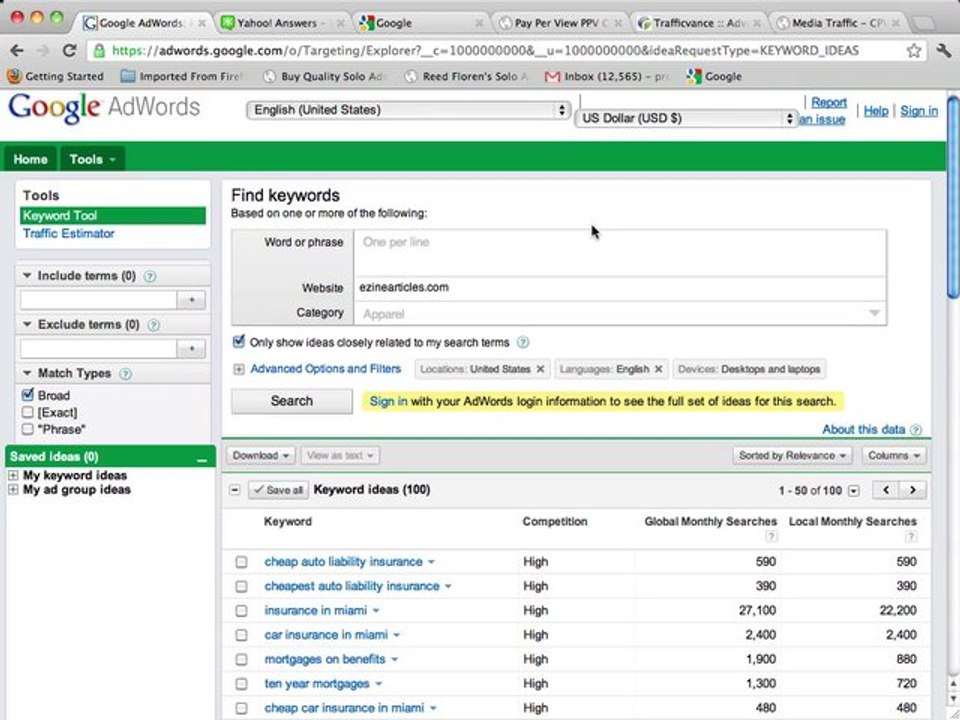Screen dimensions: 960x720
Task: Expand the 'My keyword ideas' tree node
Action: click(13, 476)
